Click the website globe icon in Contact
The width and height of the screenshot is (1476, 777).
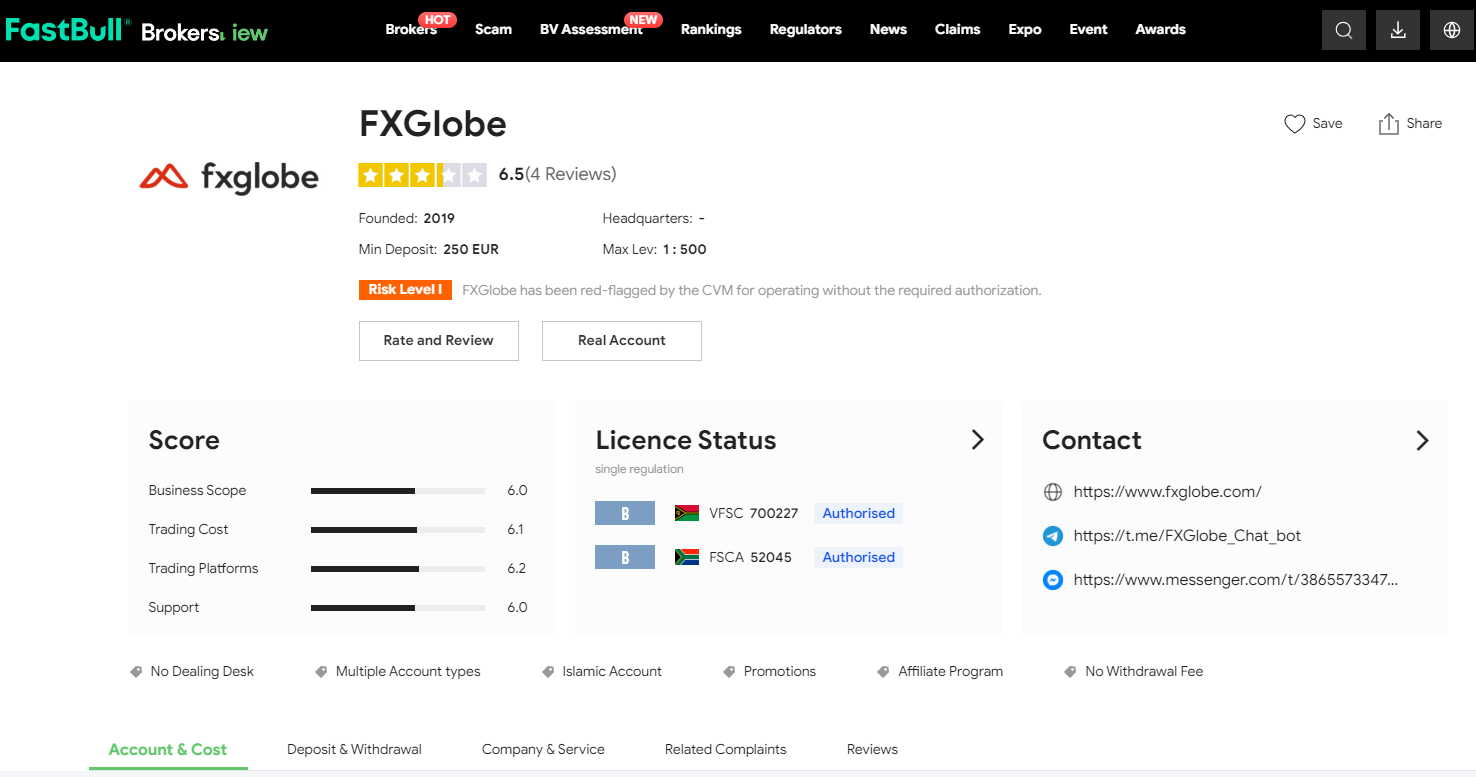[x=1052, y=492]
